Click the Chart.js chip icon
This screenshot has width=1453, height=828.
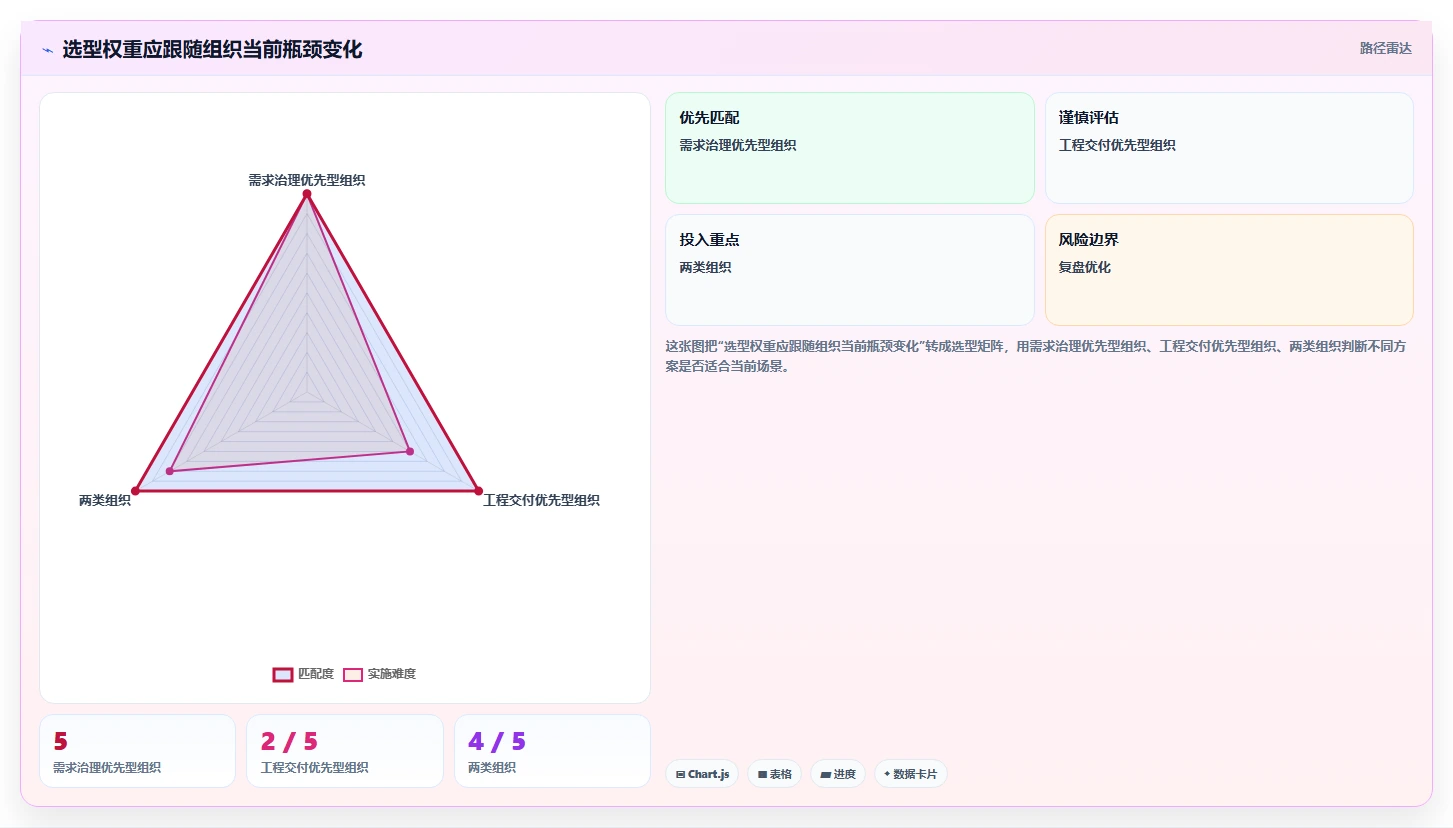tap(681, 774)
